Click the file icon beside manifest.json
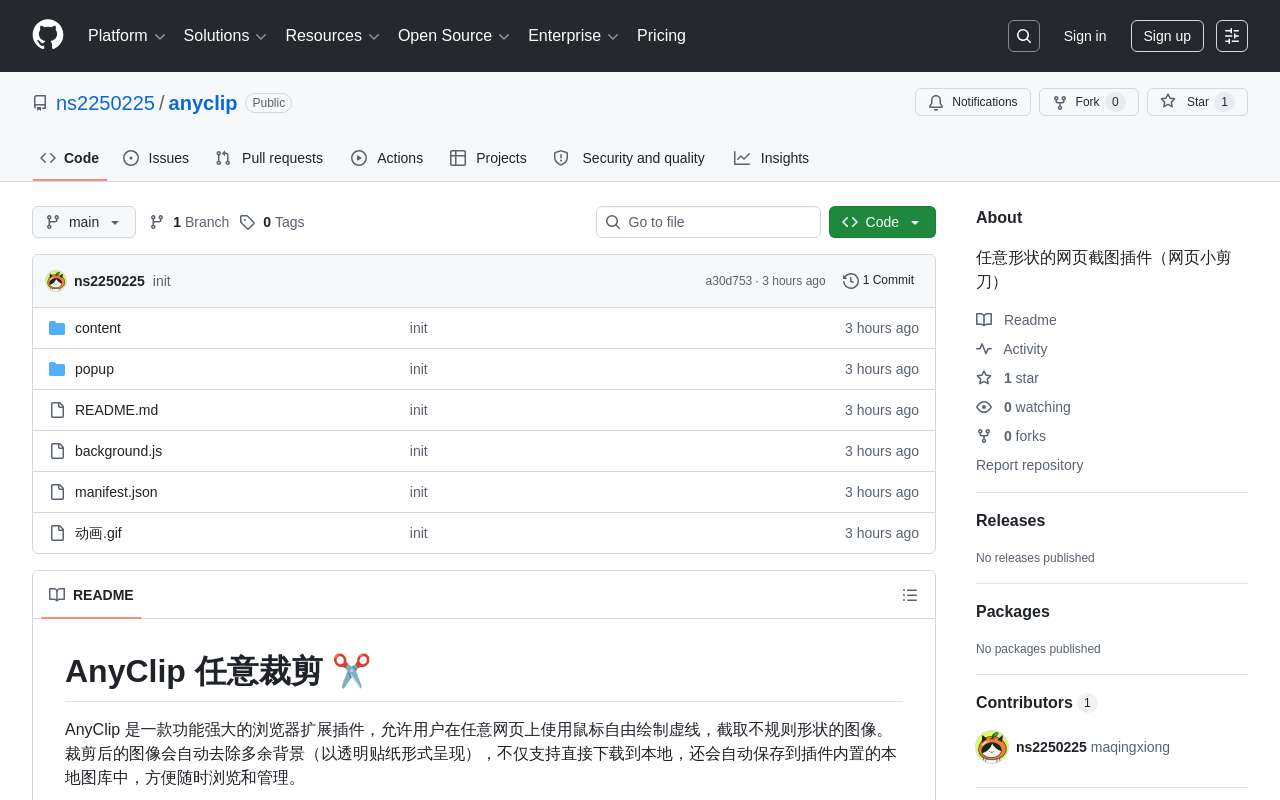Screen dimensions: 1280x800 57,492
